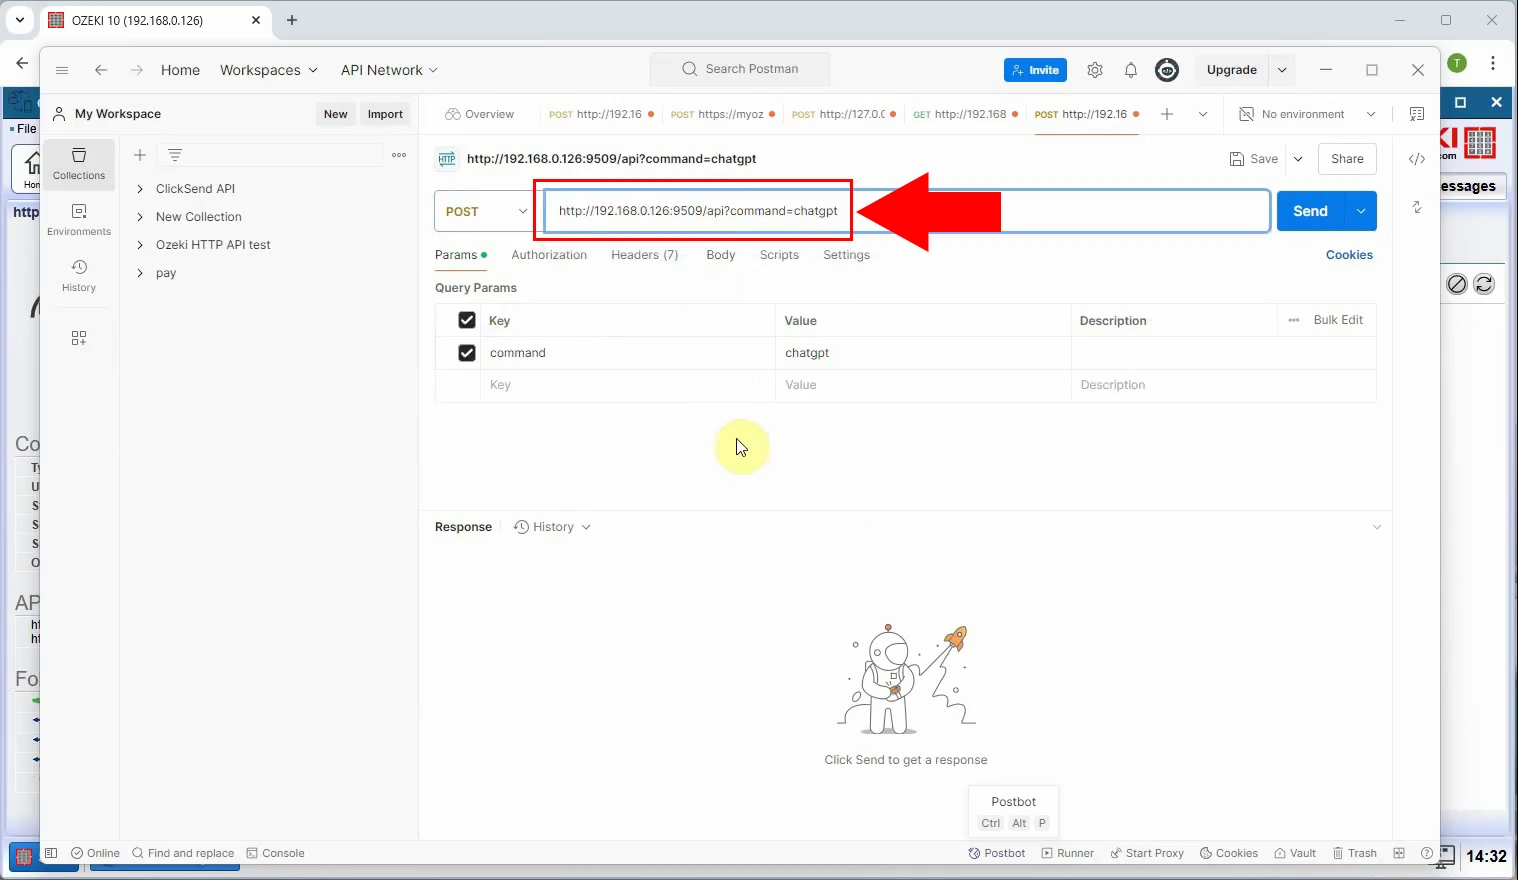Click the Save request icon button

(1254, 159)
